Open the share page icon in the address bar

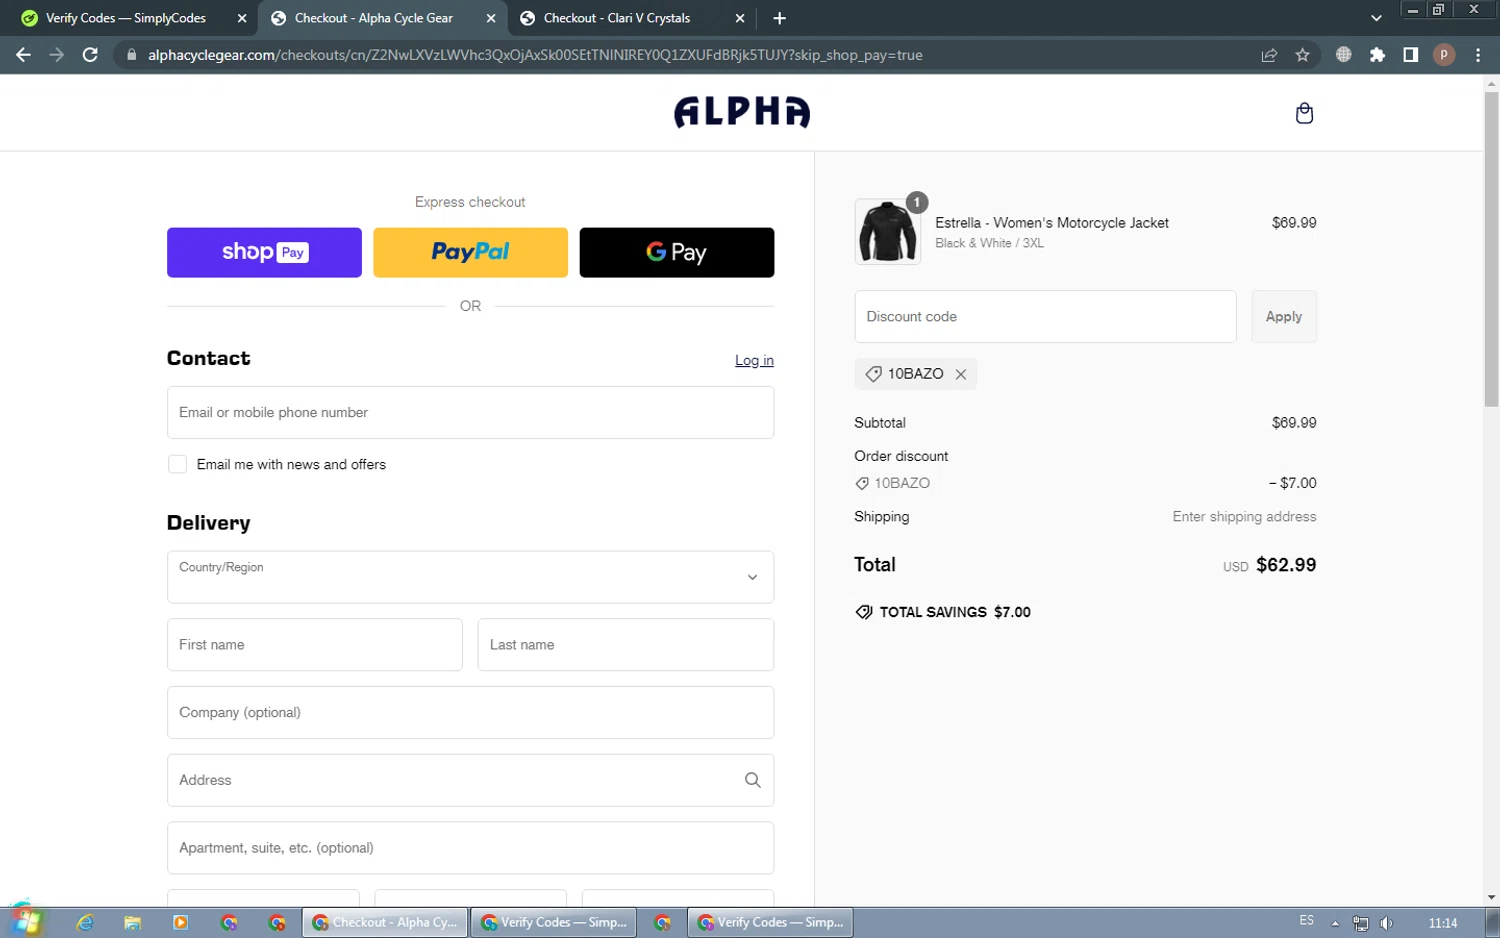tap(1269, 55)
